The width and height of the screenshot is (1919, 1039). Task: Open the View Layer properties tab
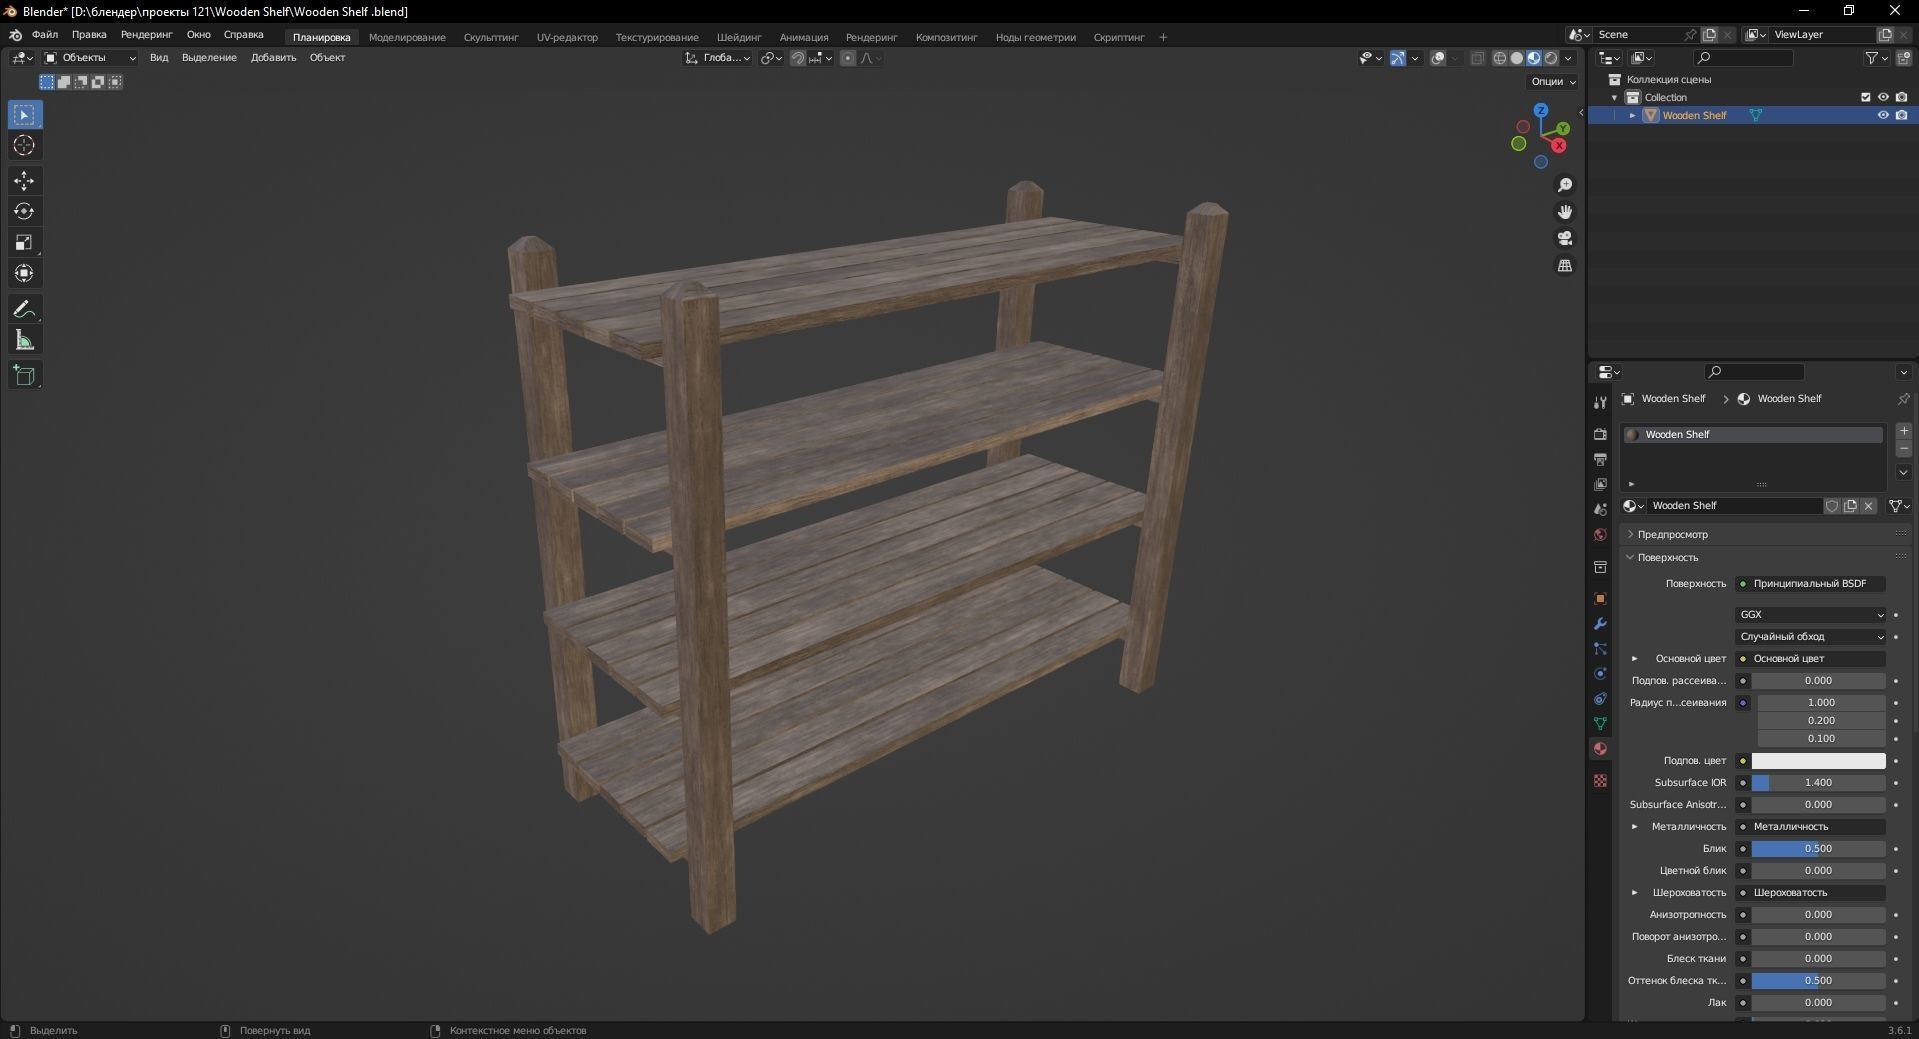(1600, 484)
